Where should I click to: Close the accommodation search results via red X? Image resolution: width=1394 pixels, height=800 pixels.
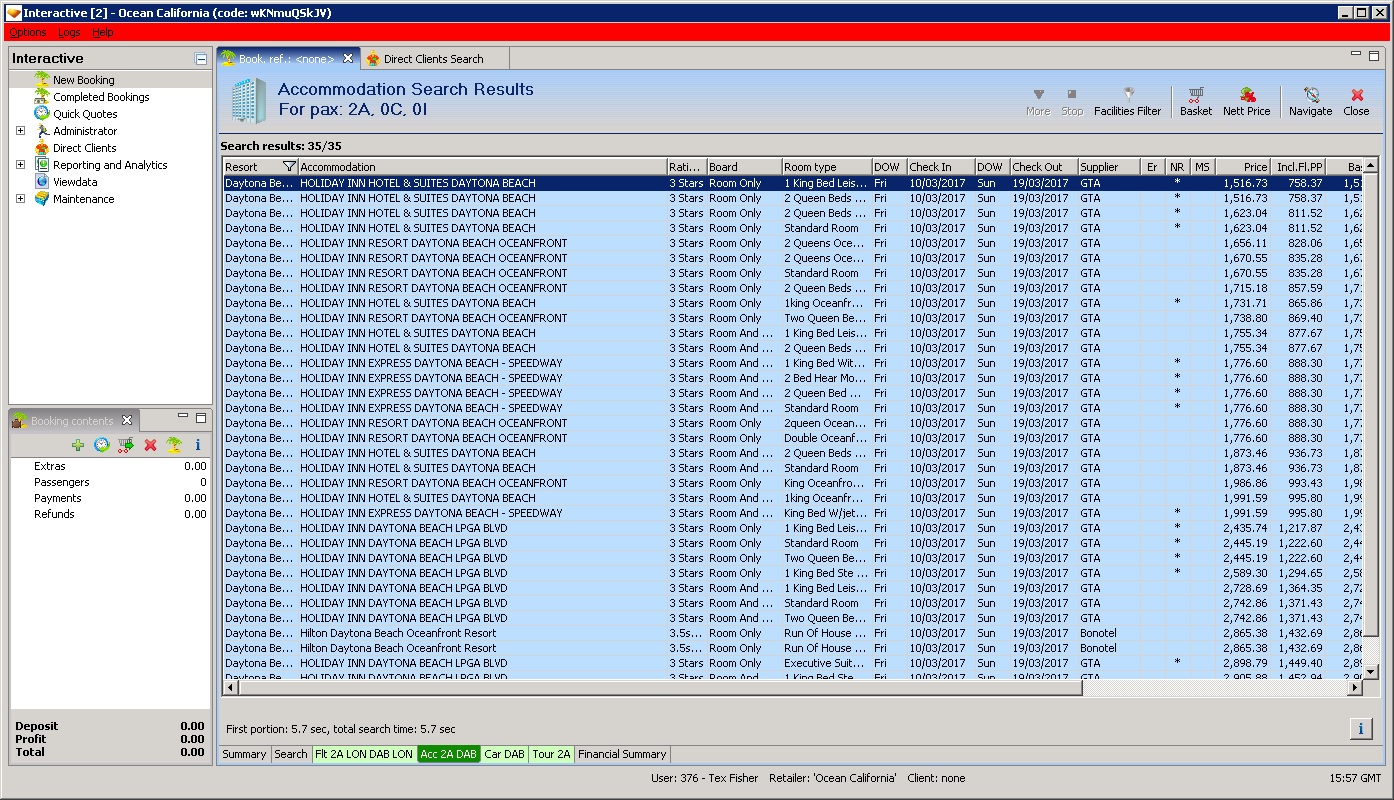pyautogui.click(x=1356, y=101)
